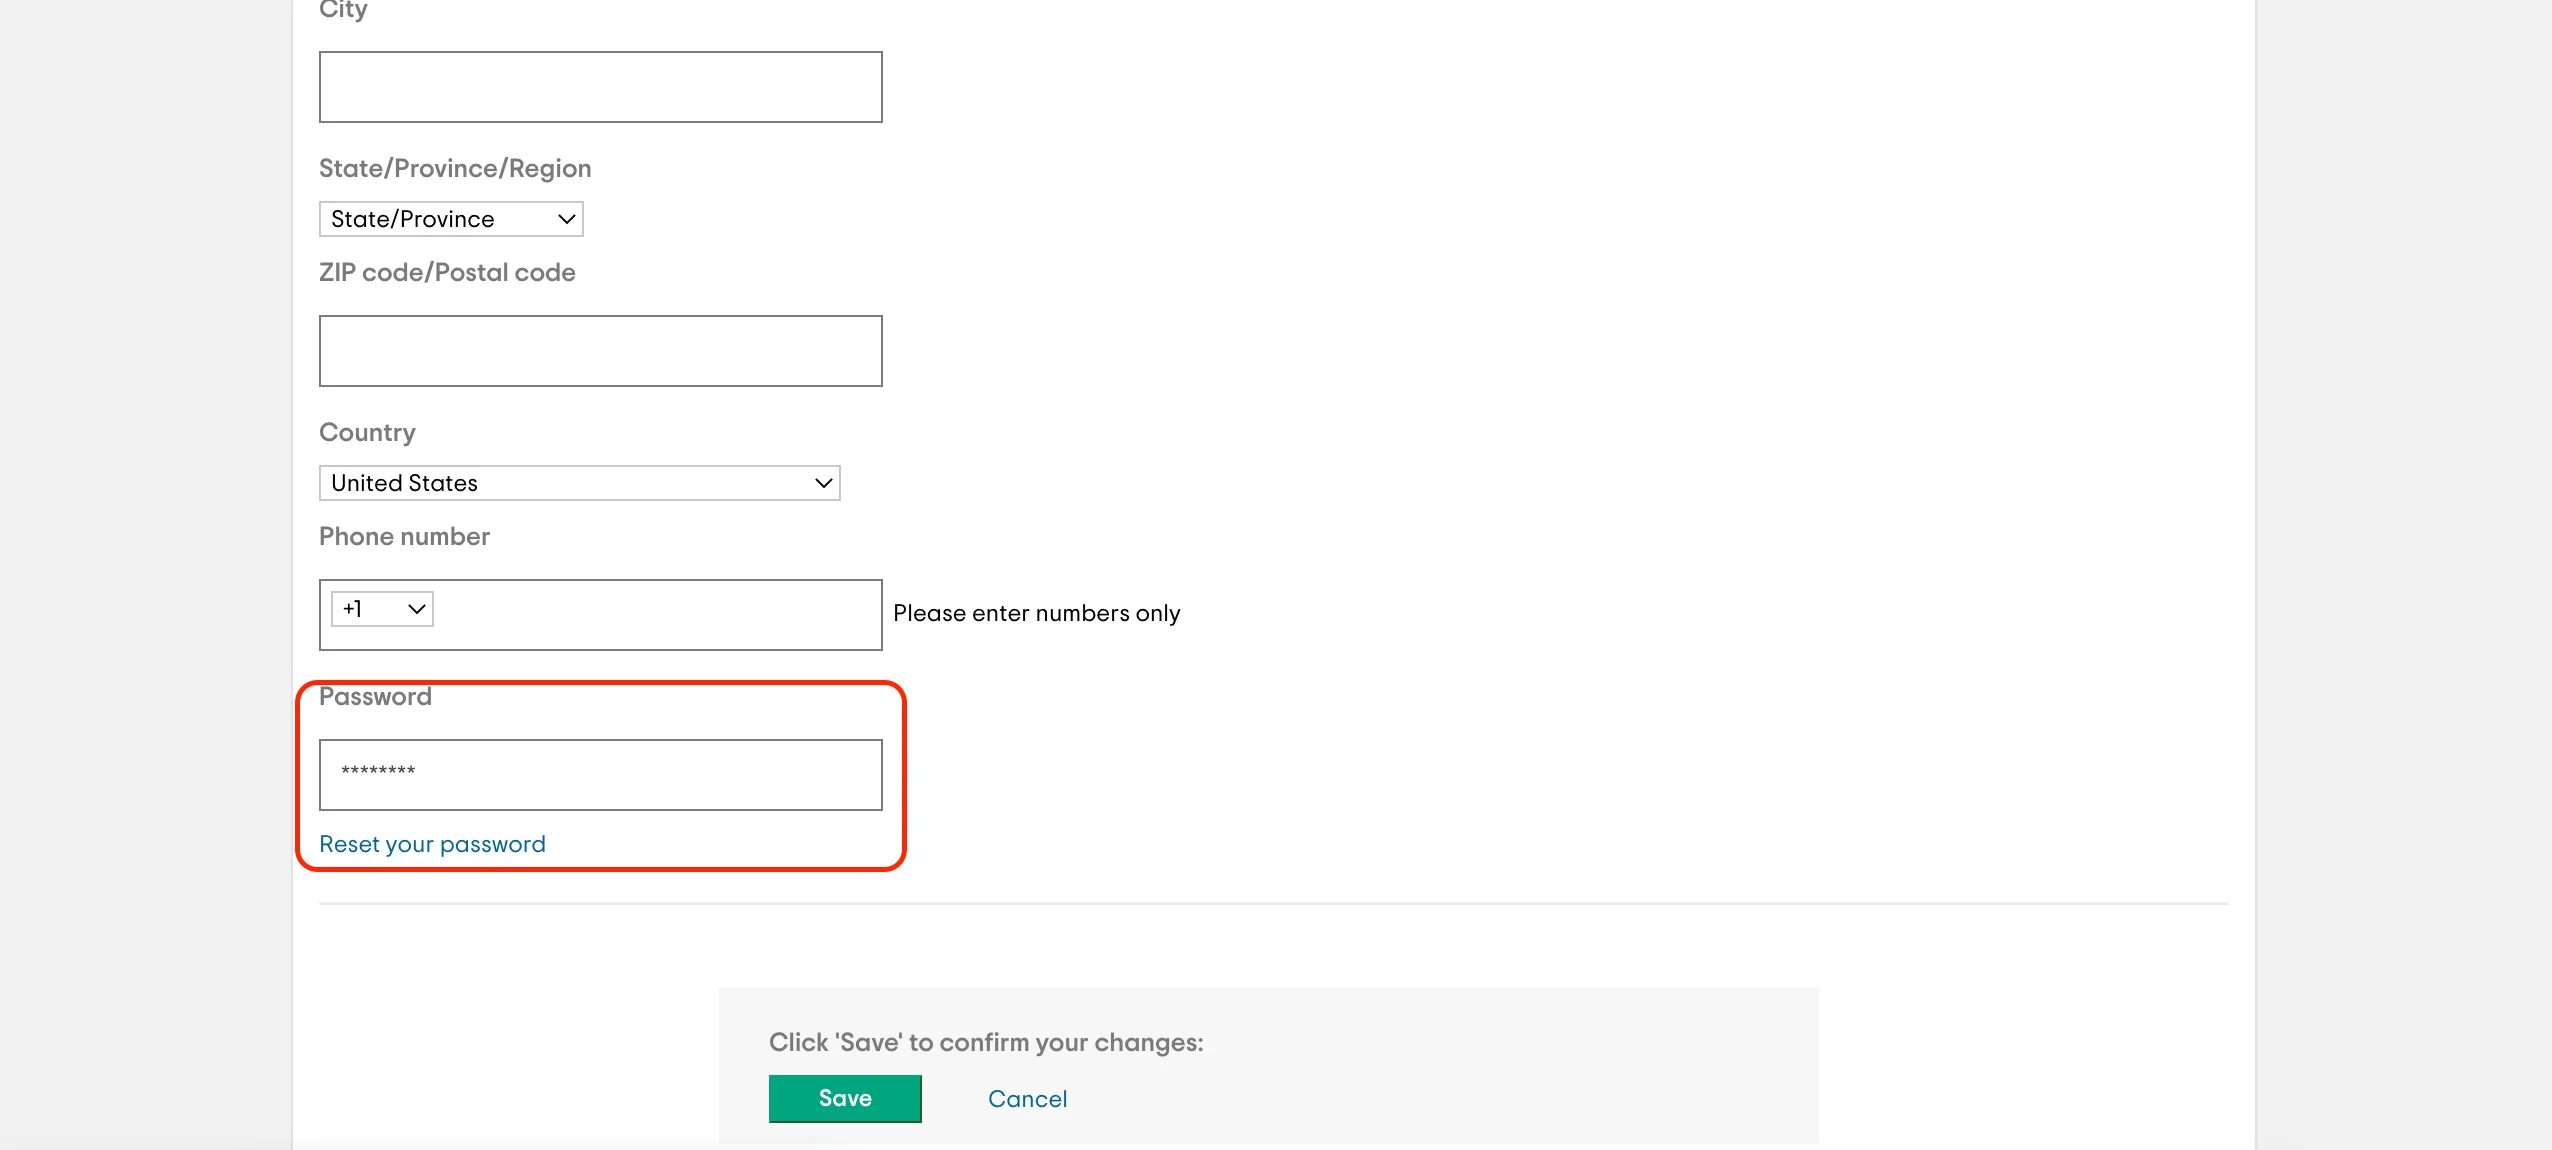Click the State/Province dropdown chevron arrow
This screenshot has width=2552, height=1150.
click(x=566, y=219)
